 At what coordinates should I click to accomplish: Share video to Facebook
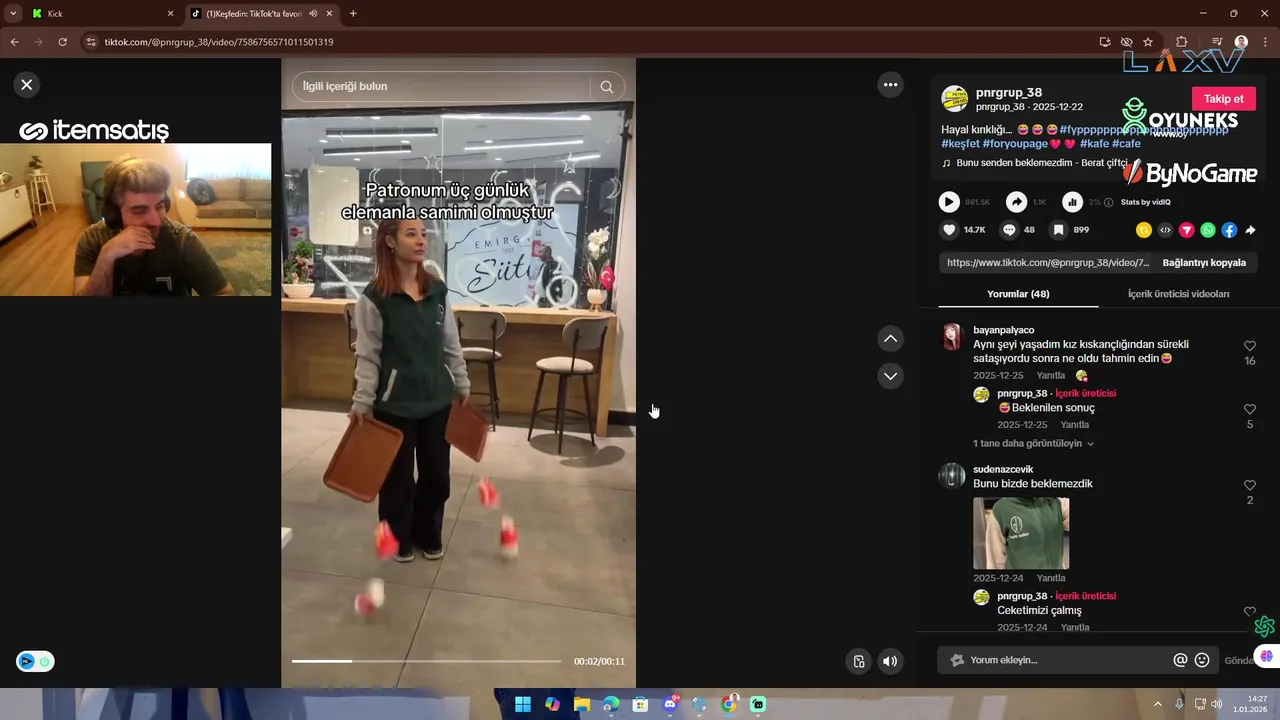1229,230
